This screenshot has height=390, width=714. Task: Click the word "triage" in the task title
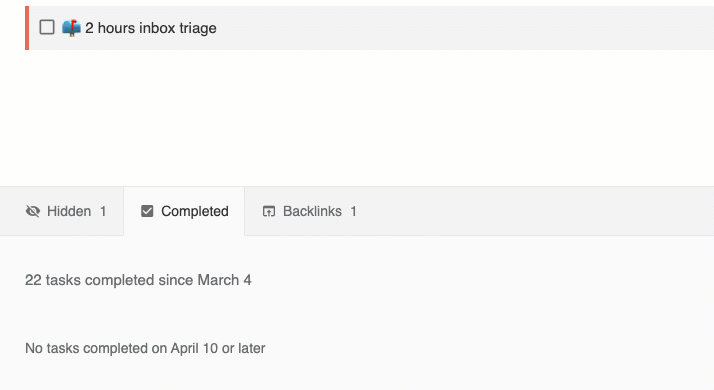(198, 28)
